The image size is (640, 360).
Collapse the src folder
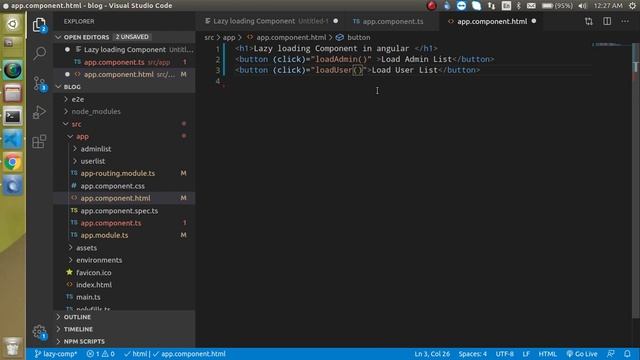tap(124, 124)
